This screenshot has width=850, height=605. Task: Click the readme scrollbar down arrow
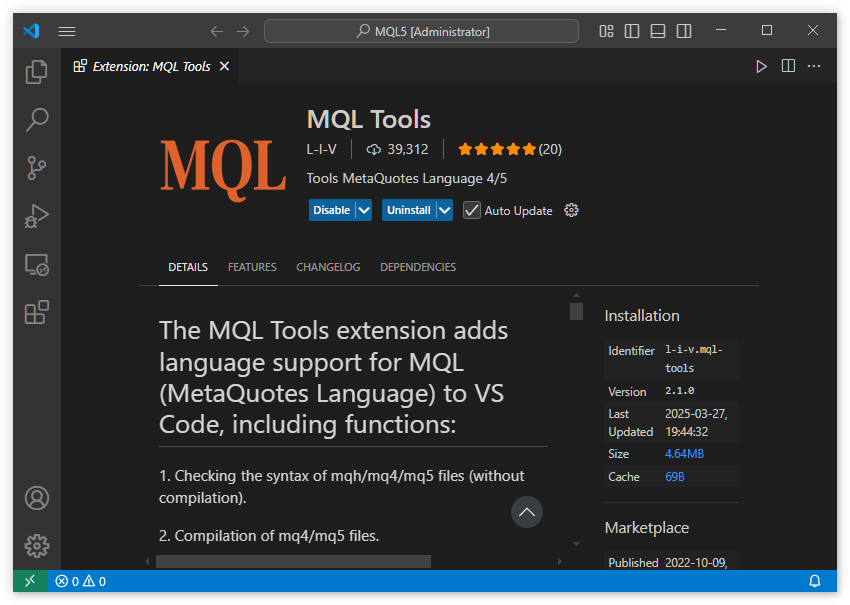576,544
